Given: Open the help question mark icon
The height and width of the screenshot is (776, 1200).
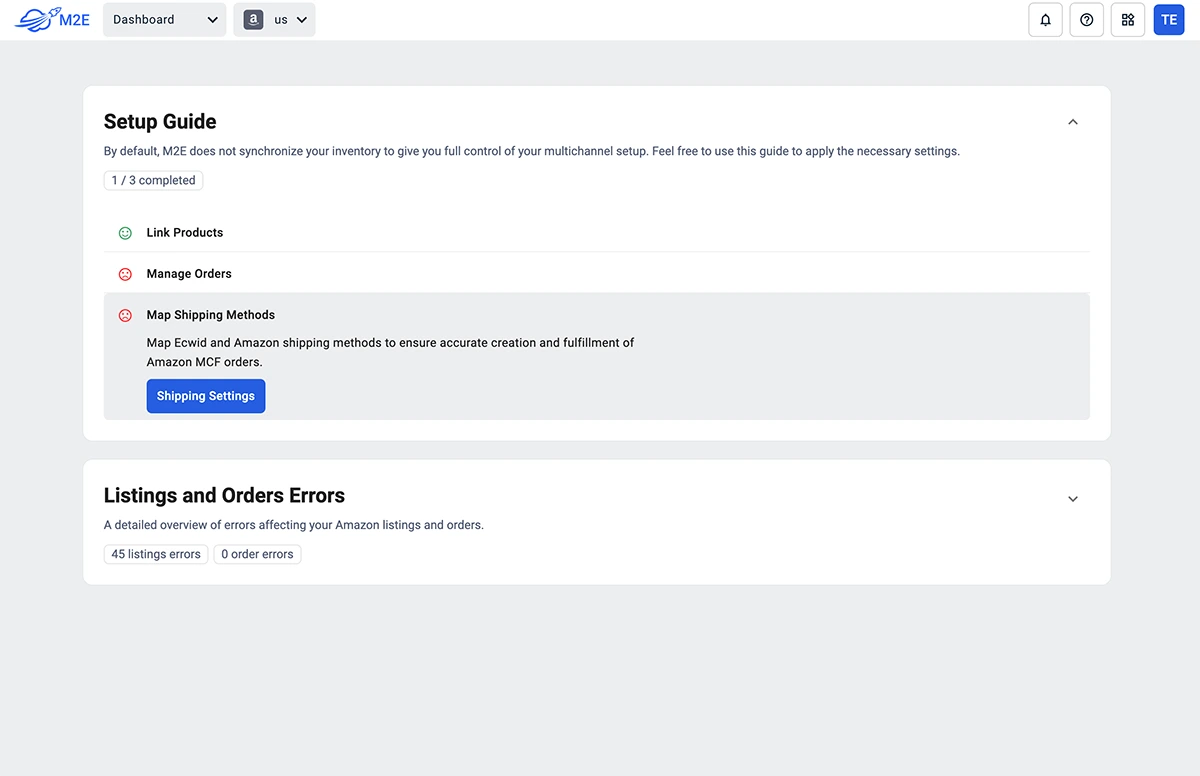Looking at the screenshot, I should tap(1086, 20).
